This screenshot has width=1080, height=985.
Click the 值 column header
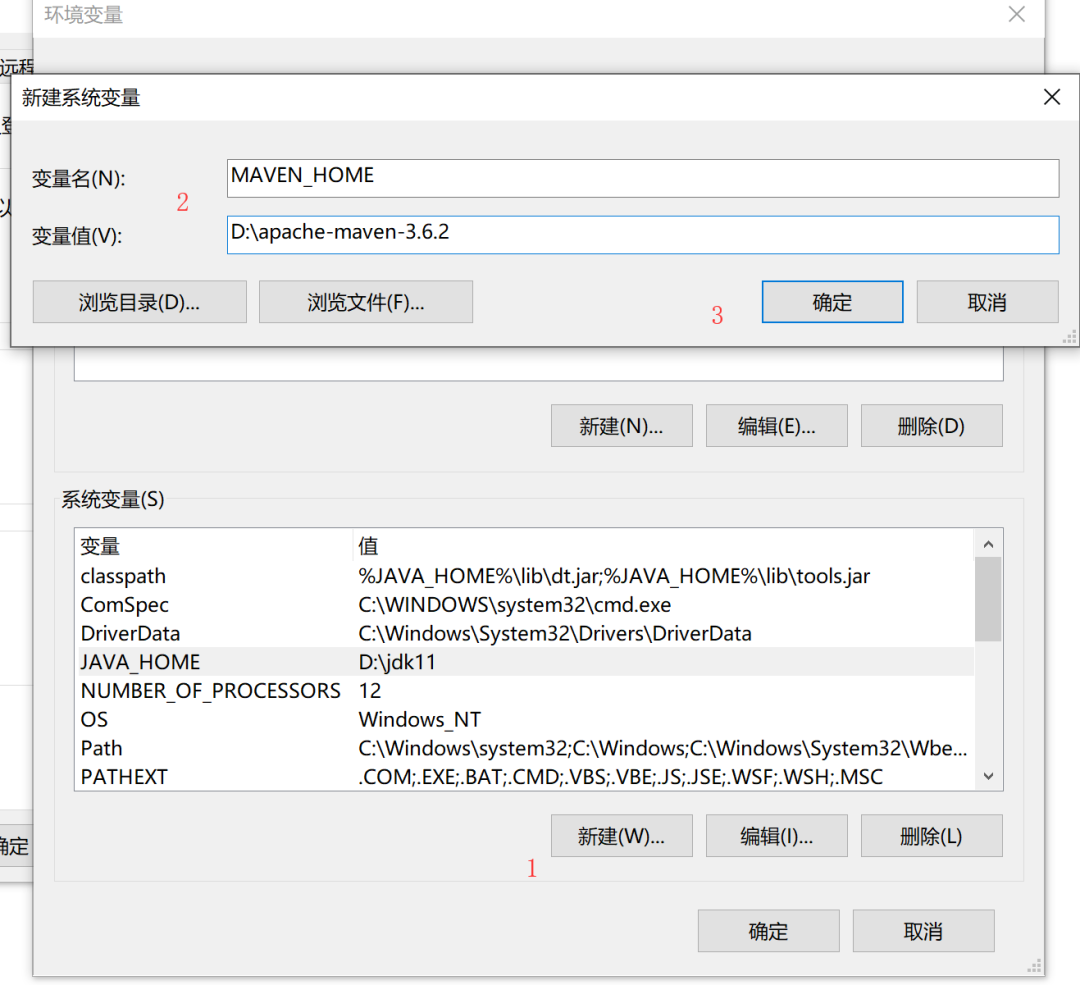(663, 546)
